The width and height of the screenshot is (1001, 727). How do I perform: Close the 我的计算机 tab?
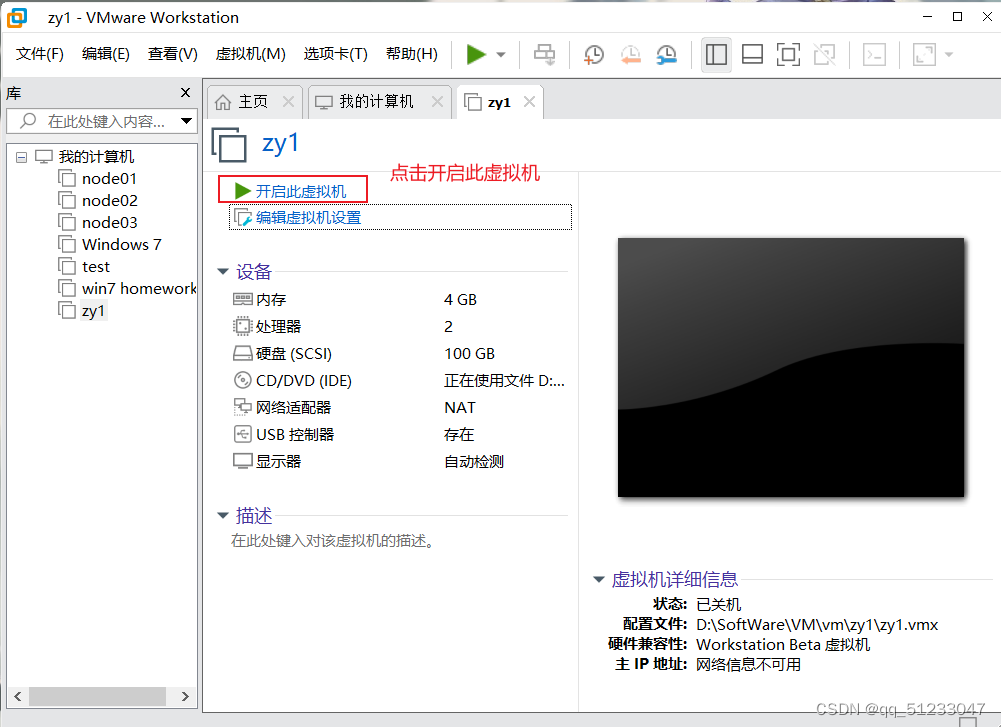(x=437, y=101)
